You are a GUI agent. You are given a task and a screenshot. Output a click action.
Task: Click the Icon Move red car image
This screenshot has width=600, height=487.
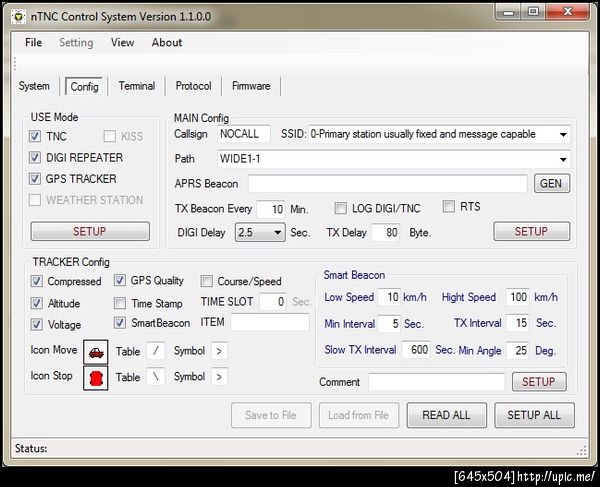pyautogui.click(x=96, y=352)
